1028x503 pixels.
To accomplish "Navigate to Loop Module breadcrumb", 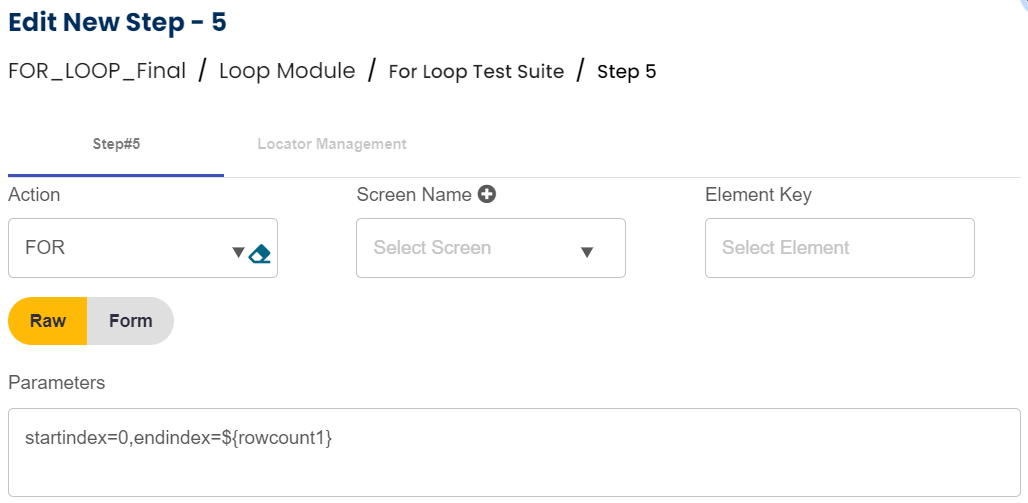I will click(287, 71).
